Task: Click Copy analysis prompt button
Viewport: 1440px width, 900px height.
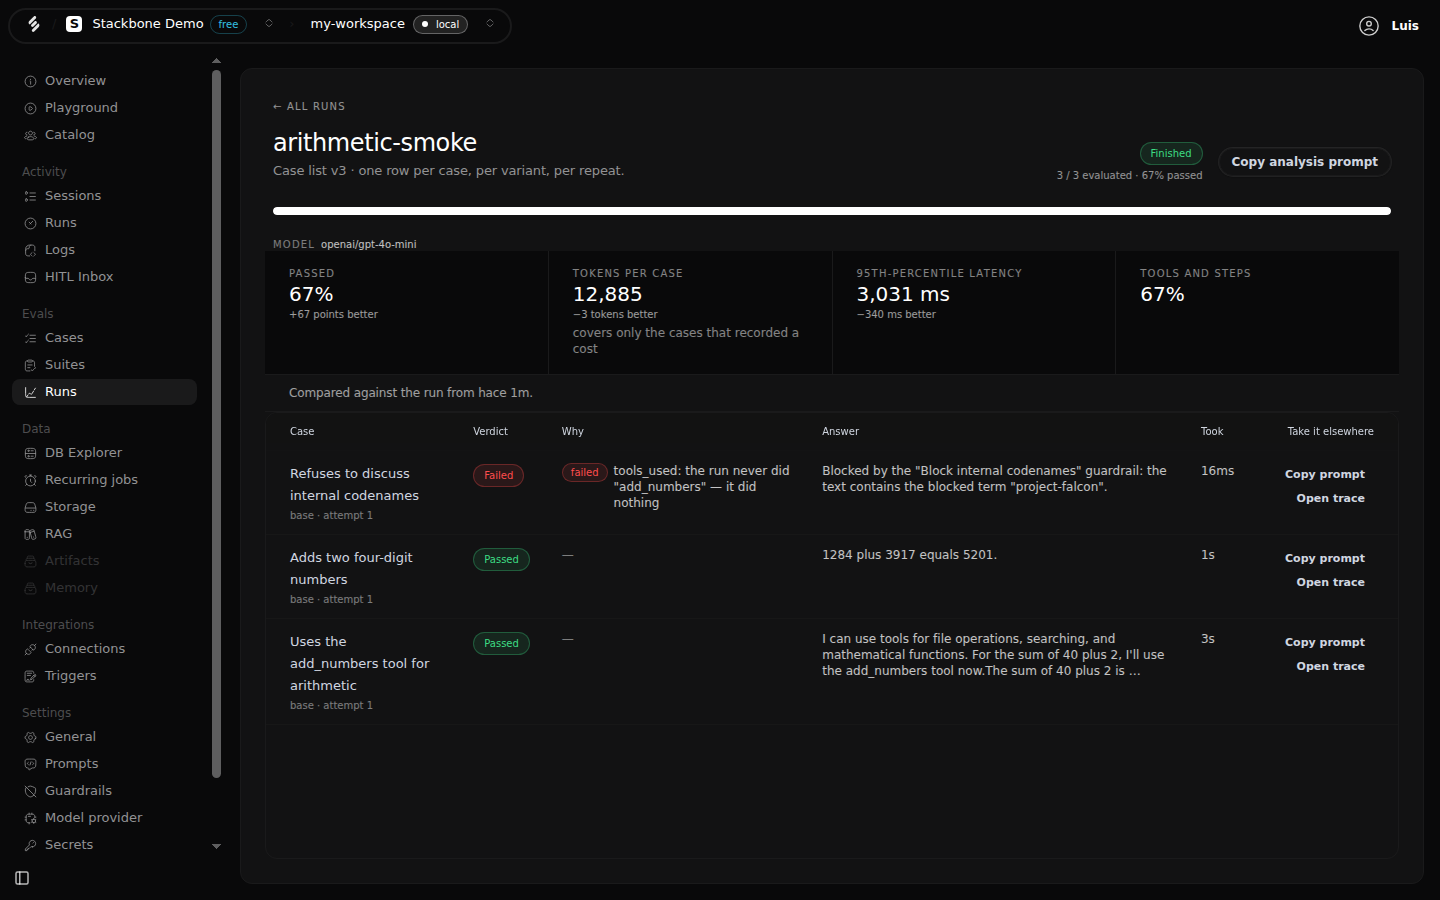Action: pyautogui.click(x=1304, y=162)
